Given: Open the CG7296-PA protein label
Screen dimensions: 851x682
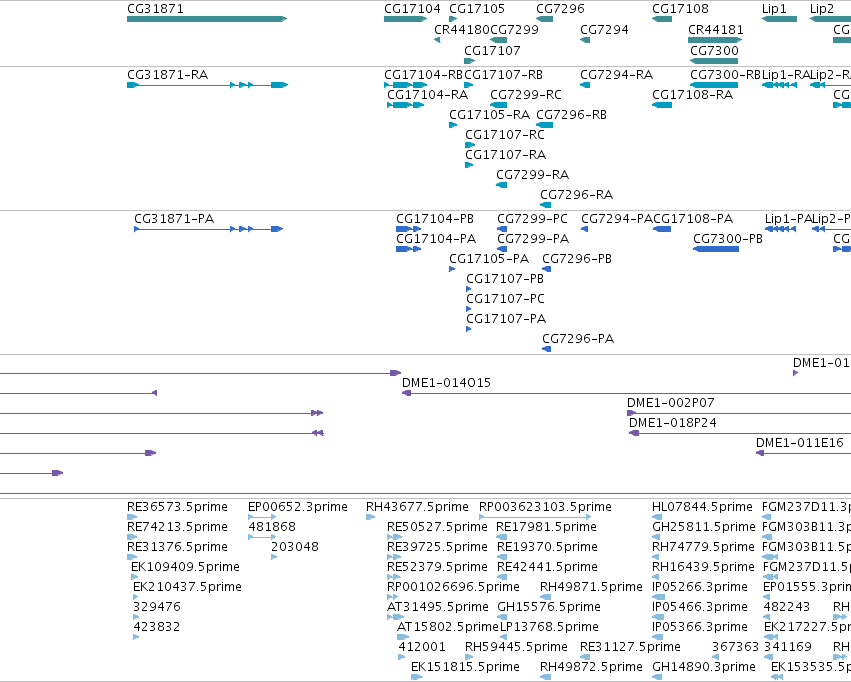Looking at the screenshot, I should click(578, 339).
